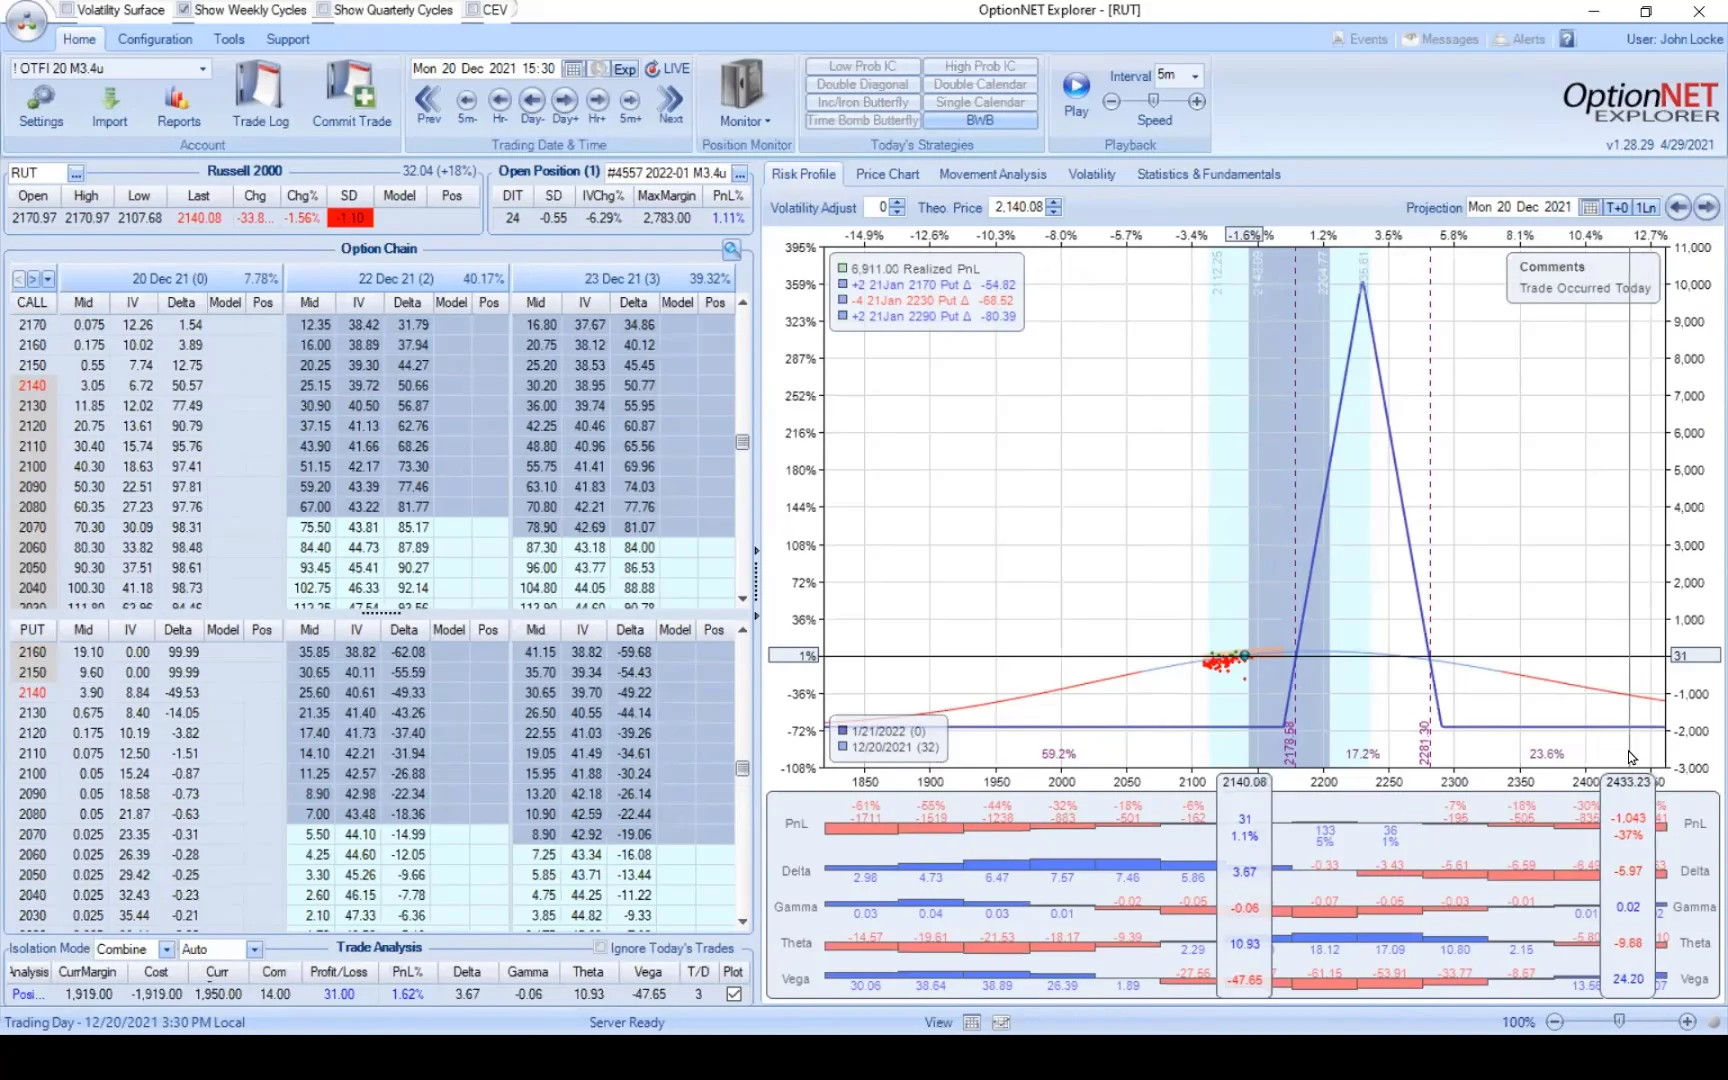The width and height of the screenshot is (1728, 1080).
Task: Toggle the CEV checkbox
Action: (473, 10)
